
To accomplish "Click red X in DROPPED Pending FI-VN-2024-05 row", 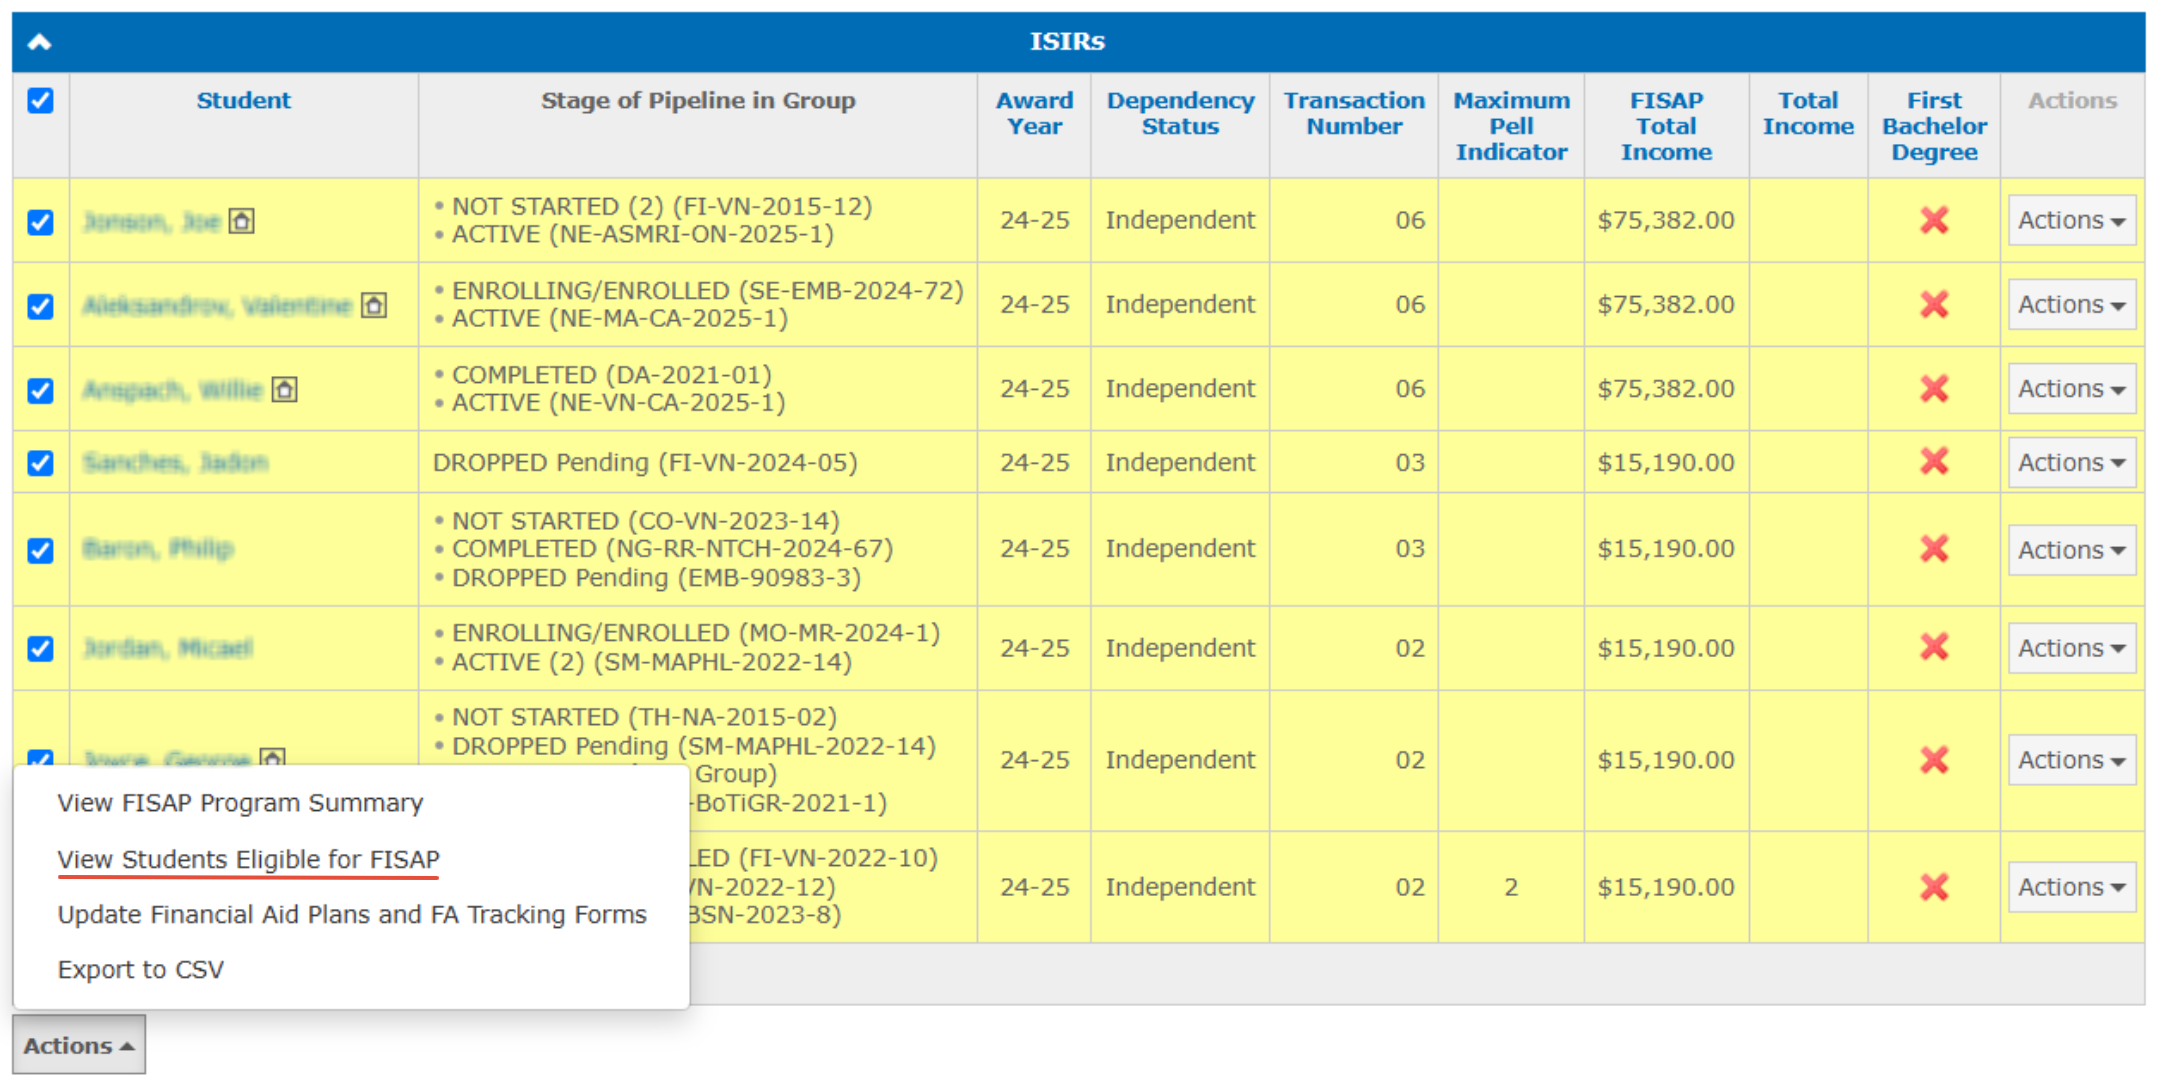I will [x=1933, y=462].
